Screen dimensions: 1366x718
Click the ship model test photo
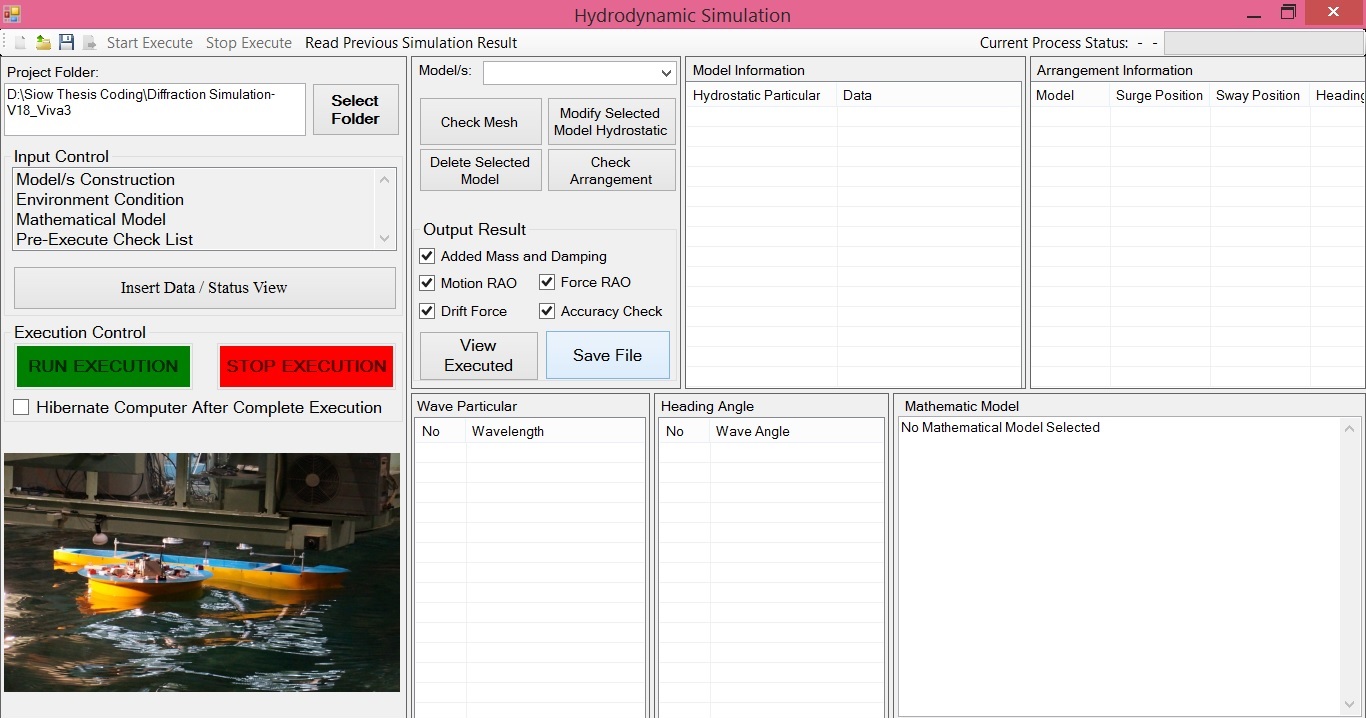(x=202, y=572)
